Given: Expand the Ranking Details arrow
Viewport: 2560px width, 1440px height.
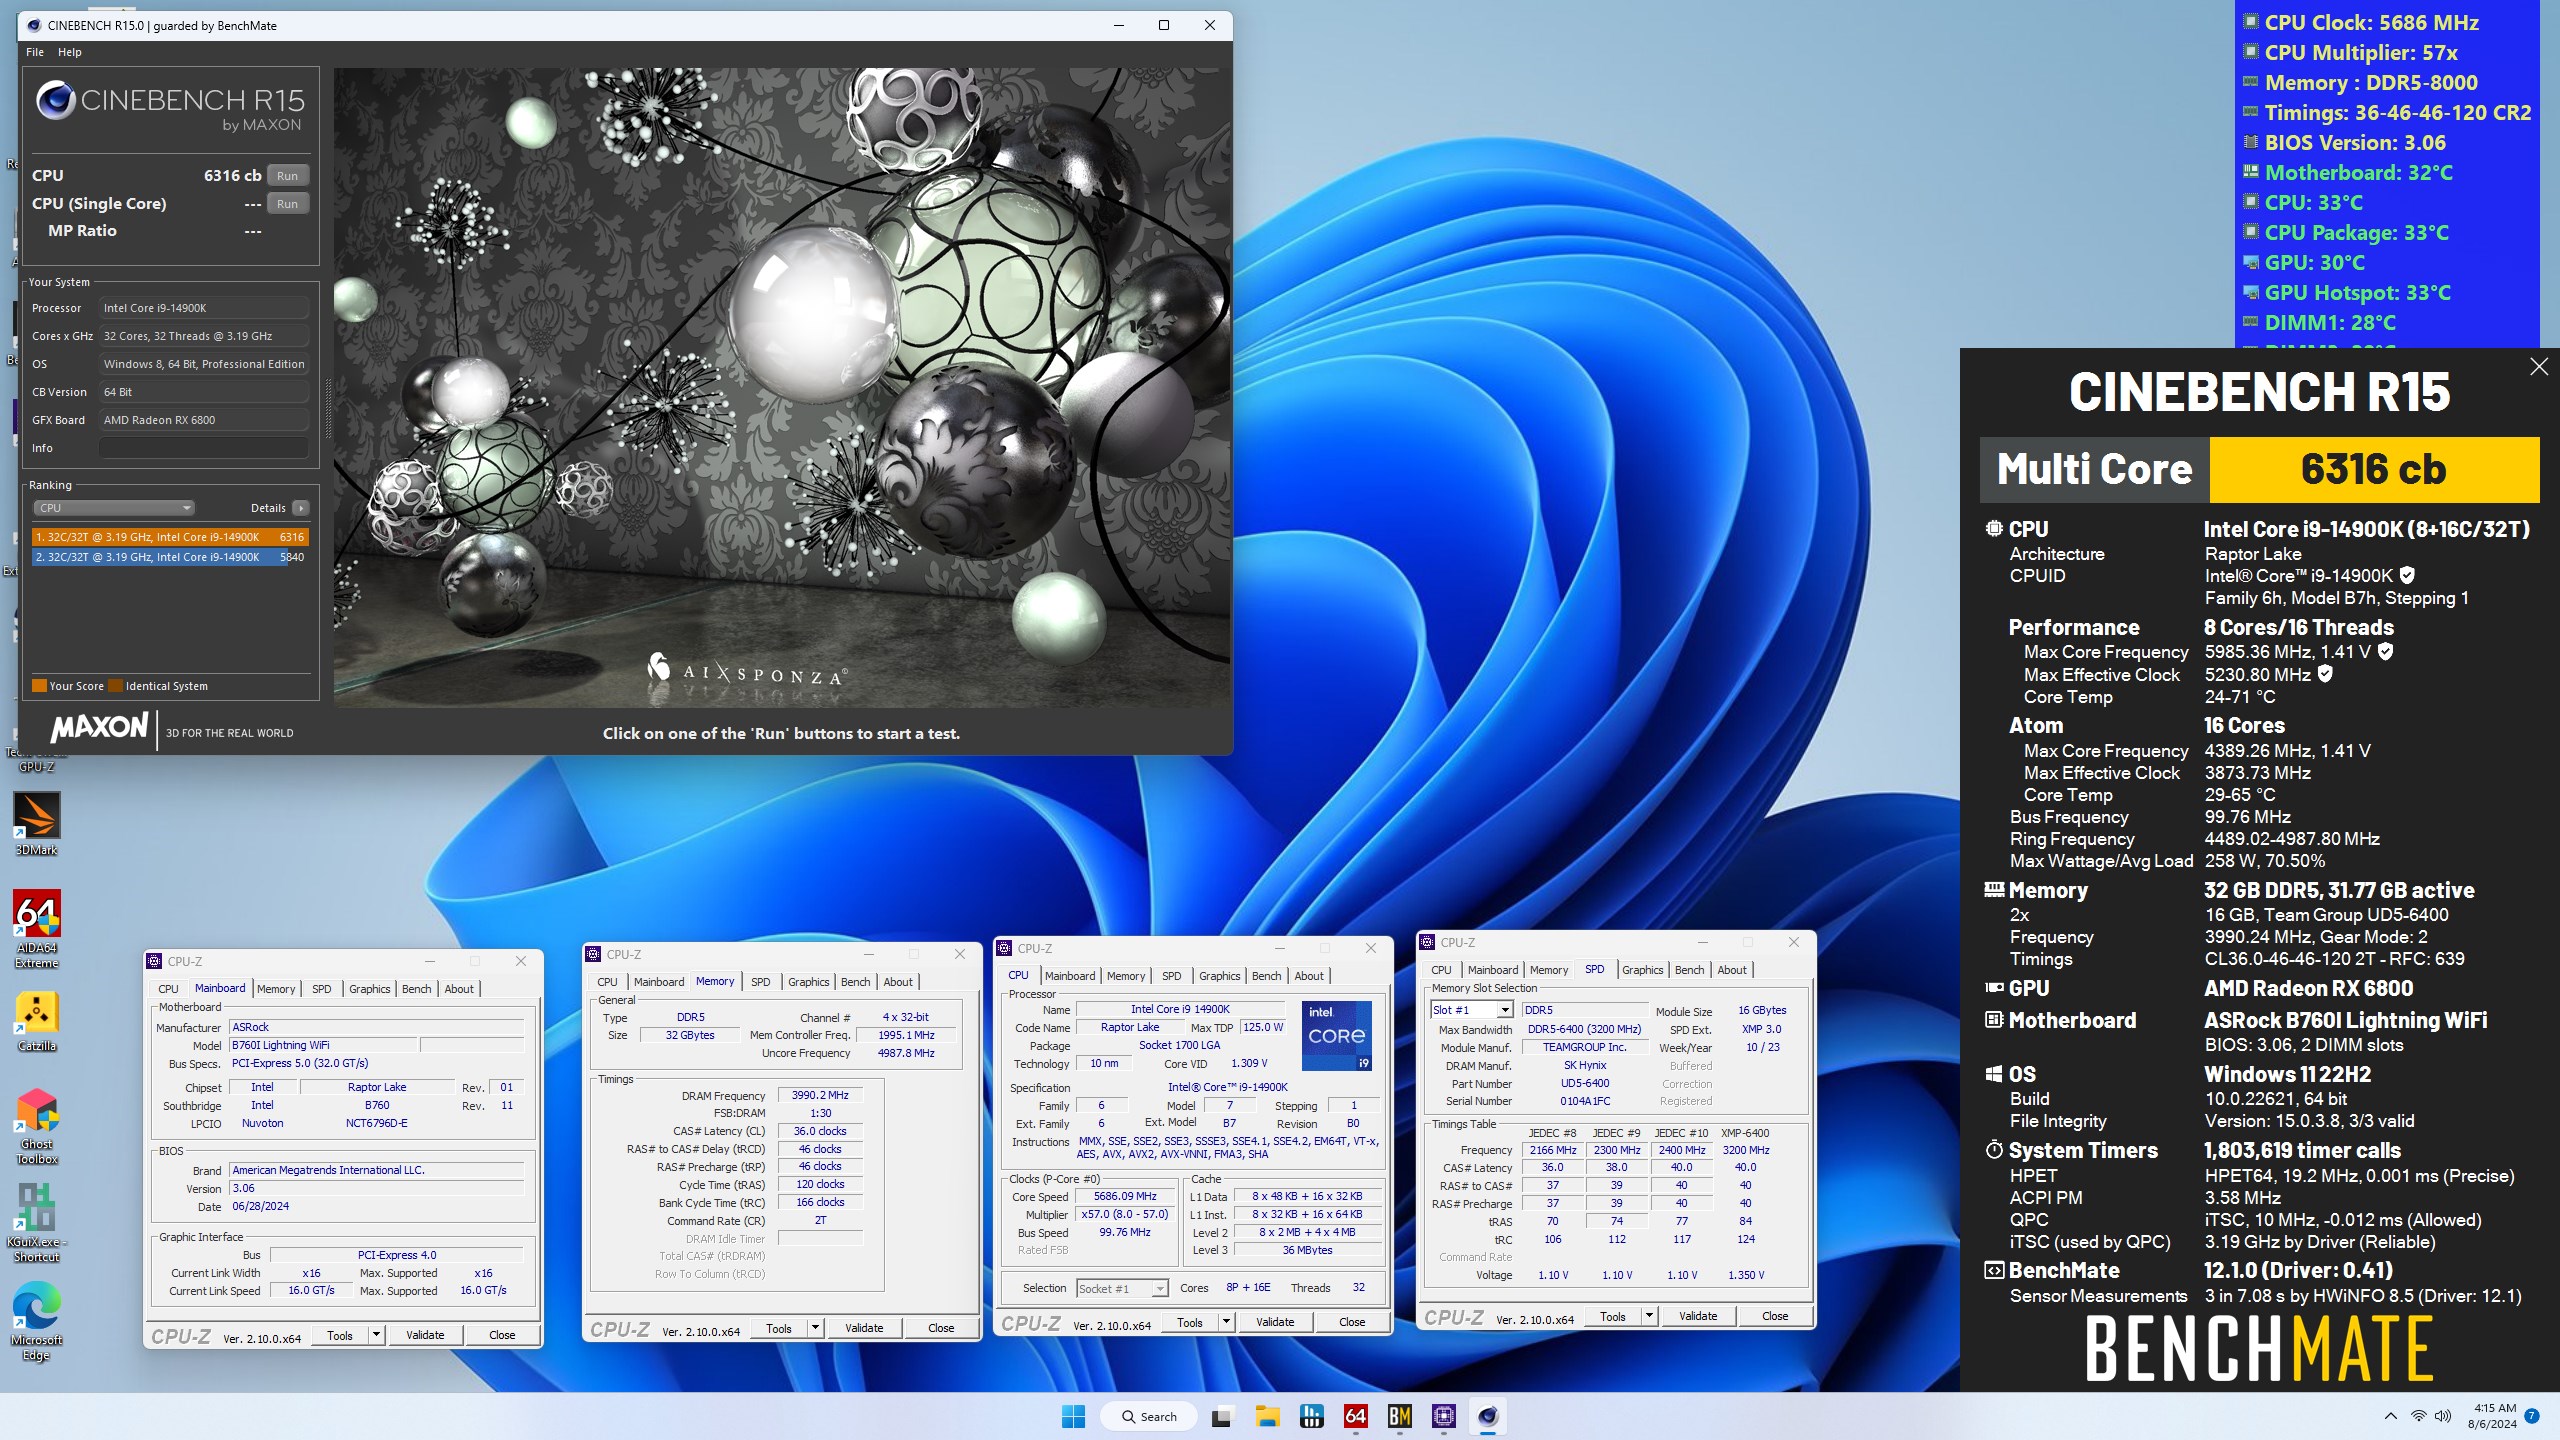Looking at the screenshot, I should pos(301,508).
